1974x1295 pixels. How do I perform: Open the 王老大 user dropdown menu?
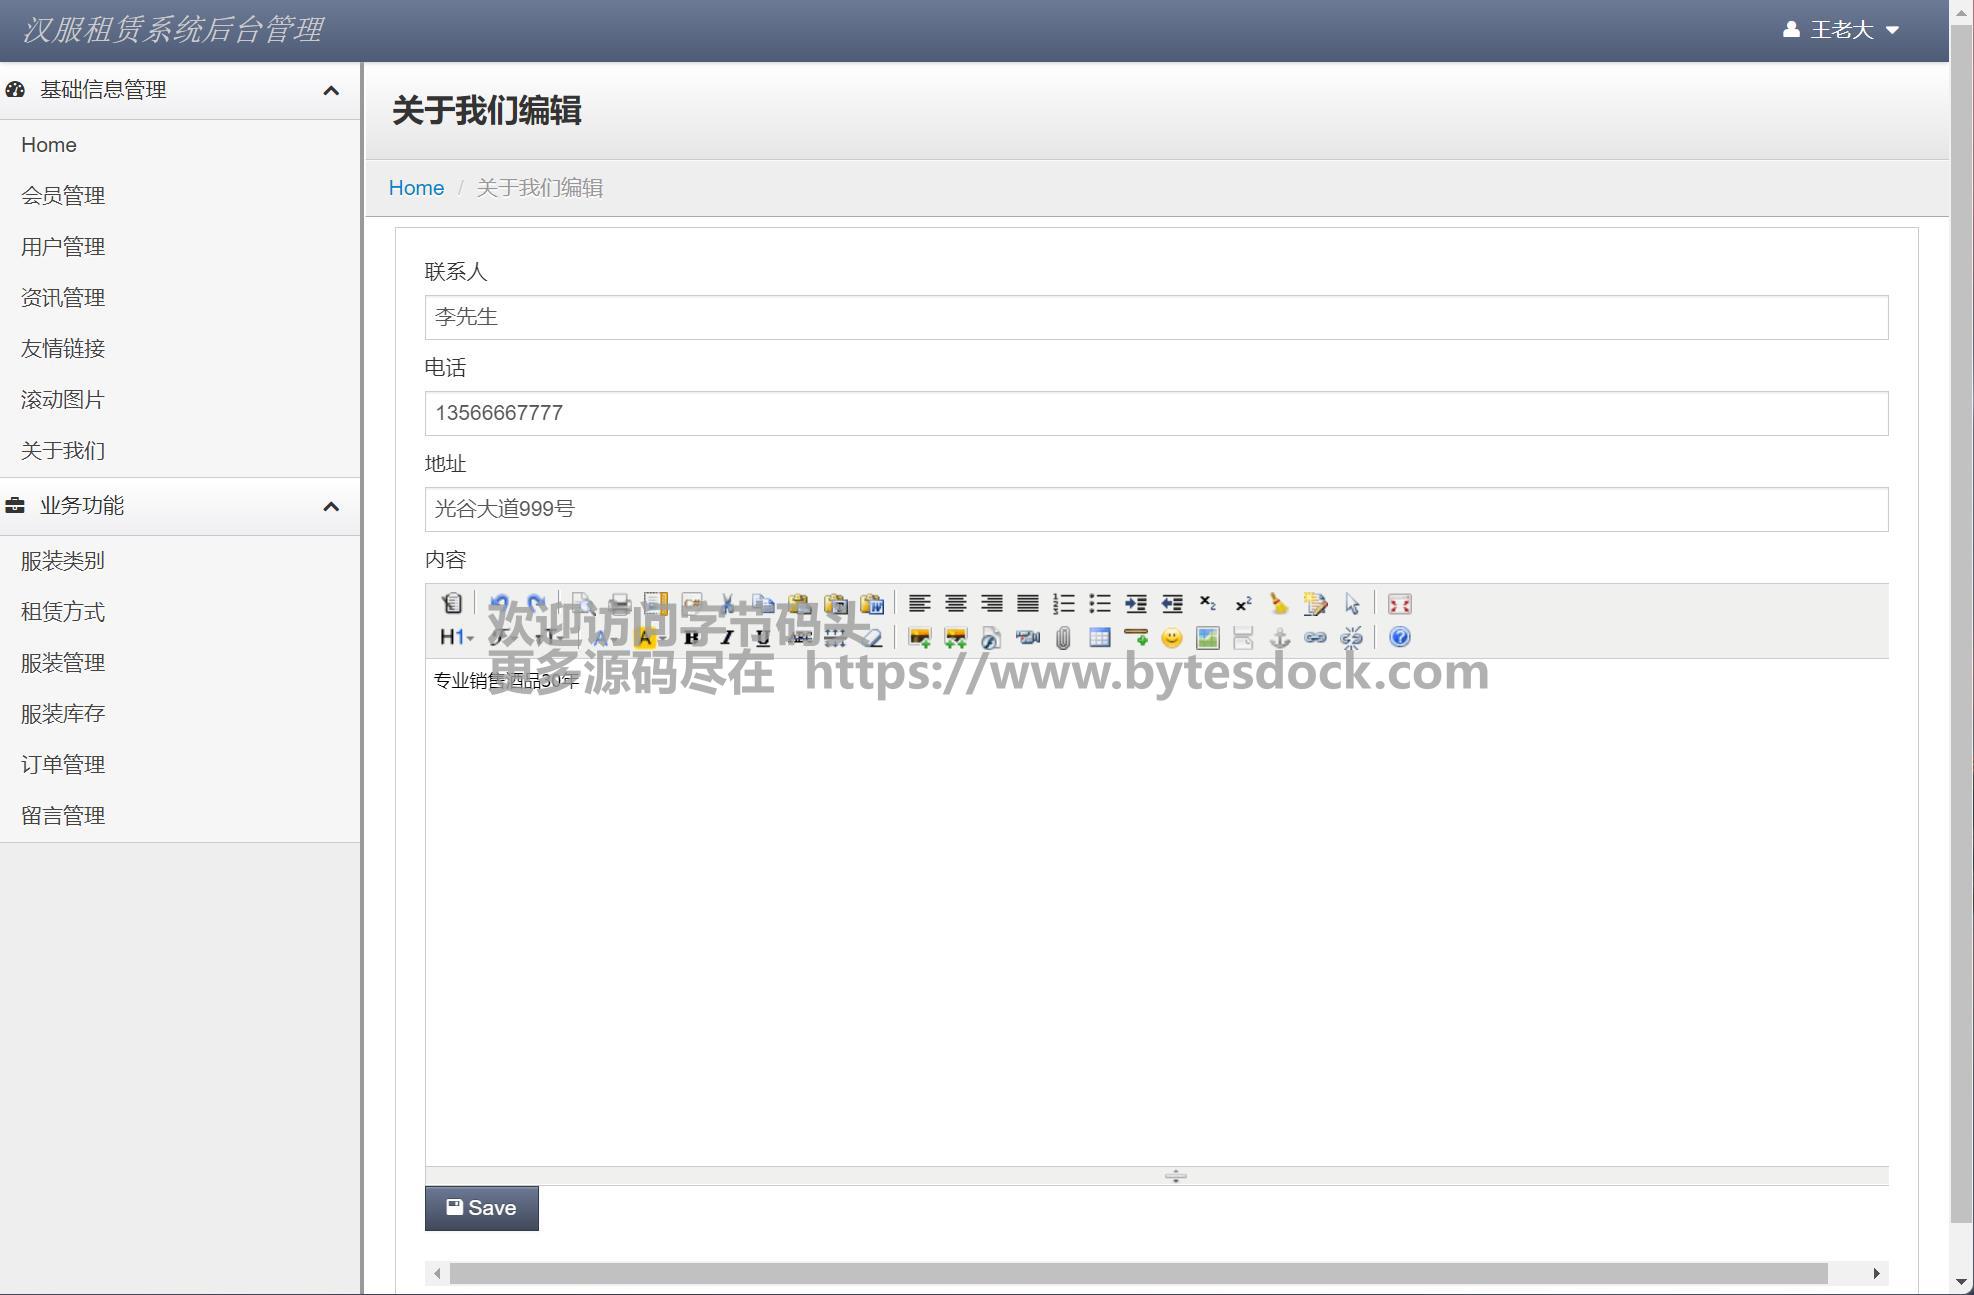point(1840,30)
